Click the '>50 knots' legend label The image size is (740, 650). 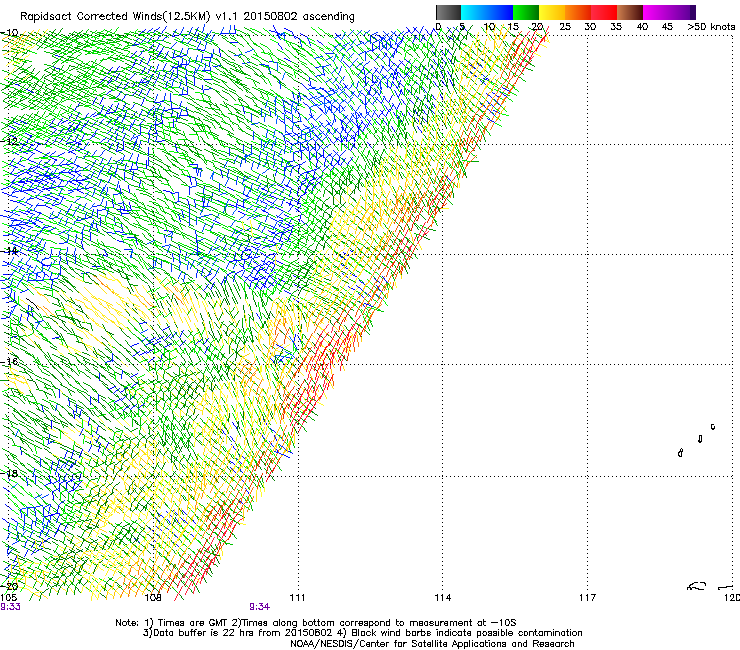711,27
